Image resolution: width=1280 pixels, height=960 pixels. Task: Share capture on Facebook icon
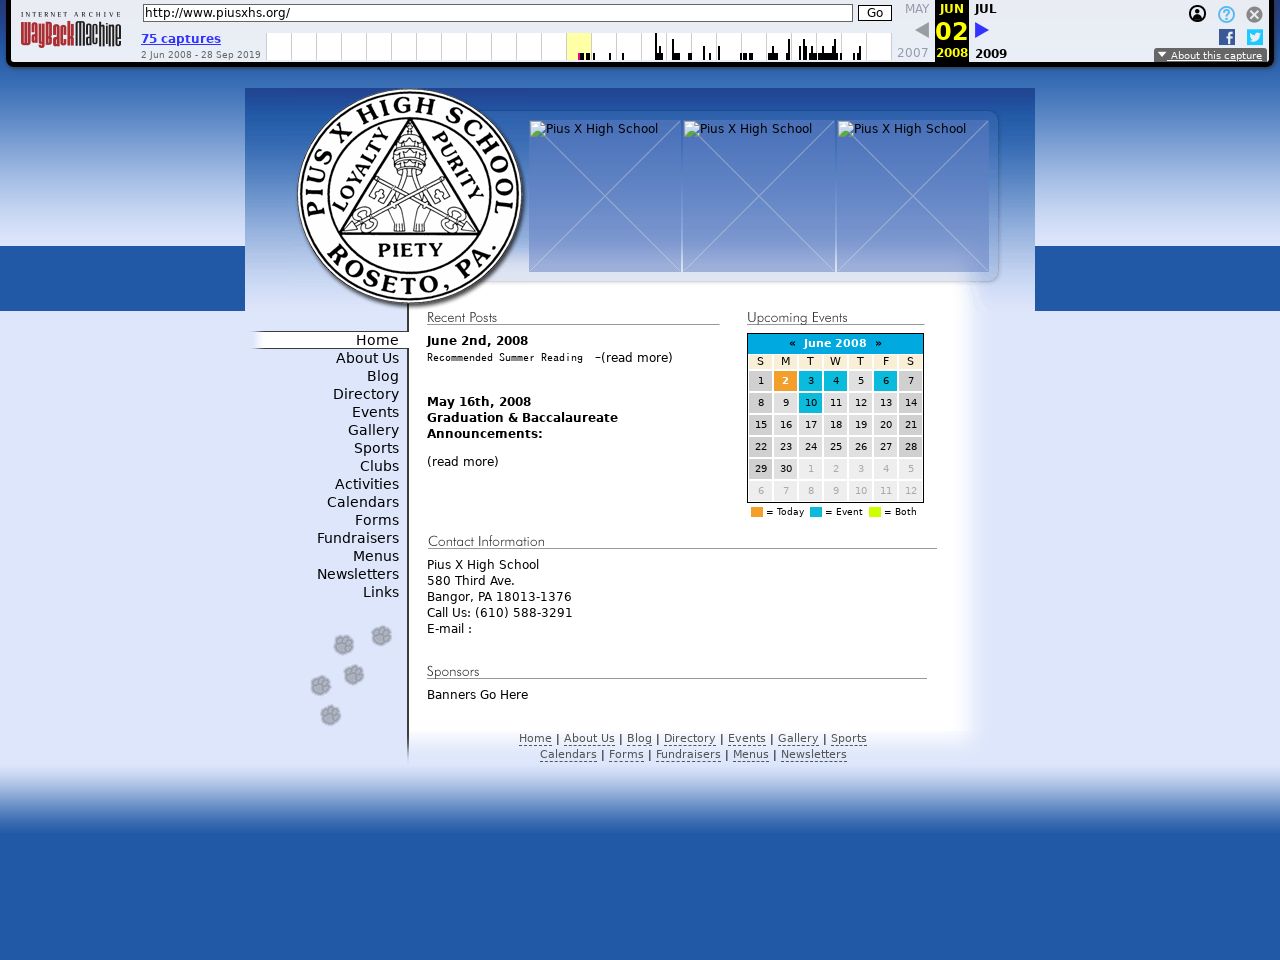click(x=1227, y=37)
